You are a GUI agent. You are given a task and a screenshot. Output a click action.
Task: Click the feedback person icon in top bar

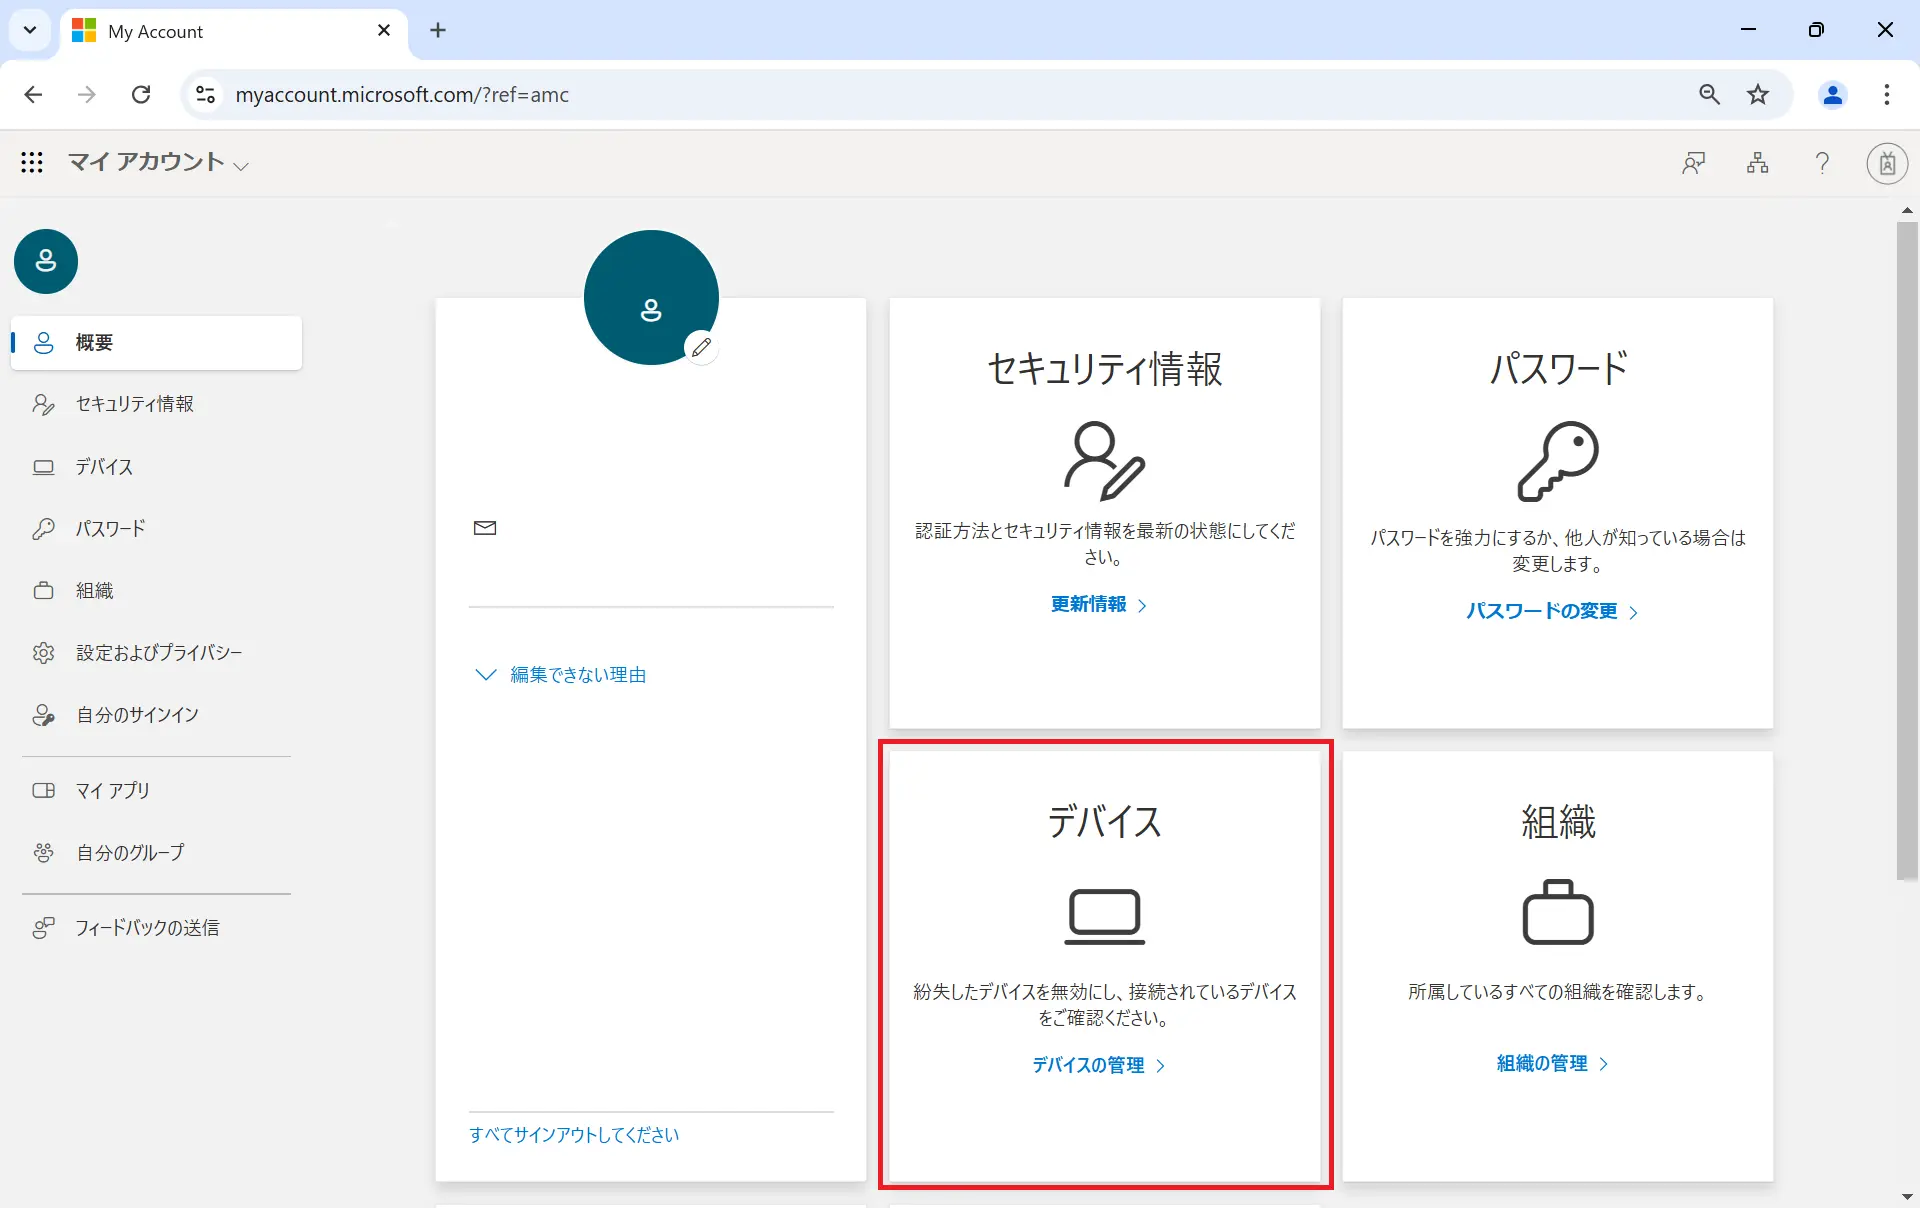click(x=1693, y=162)
